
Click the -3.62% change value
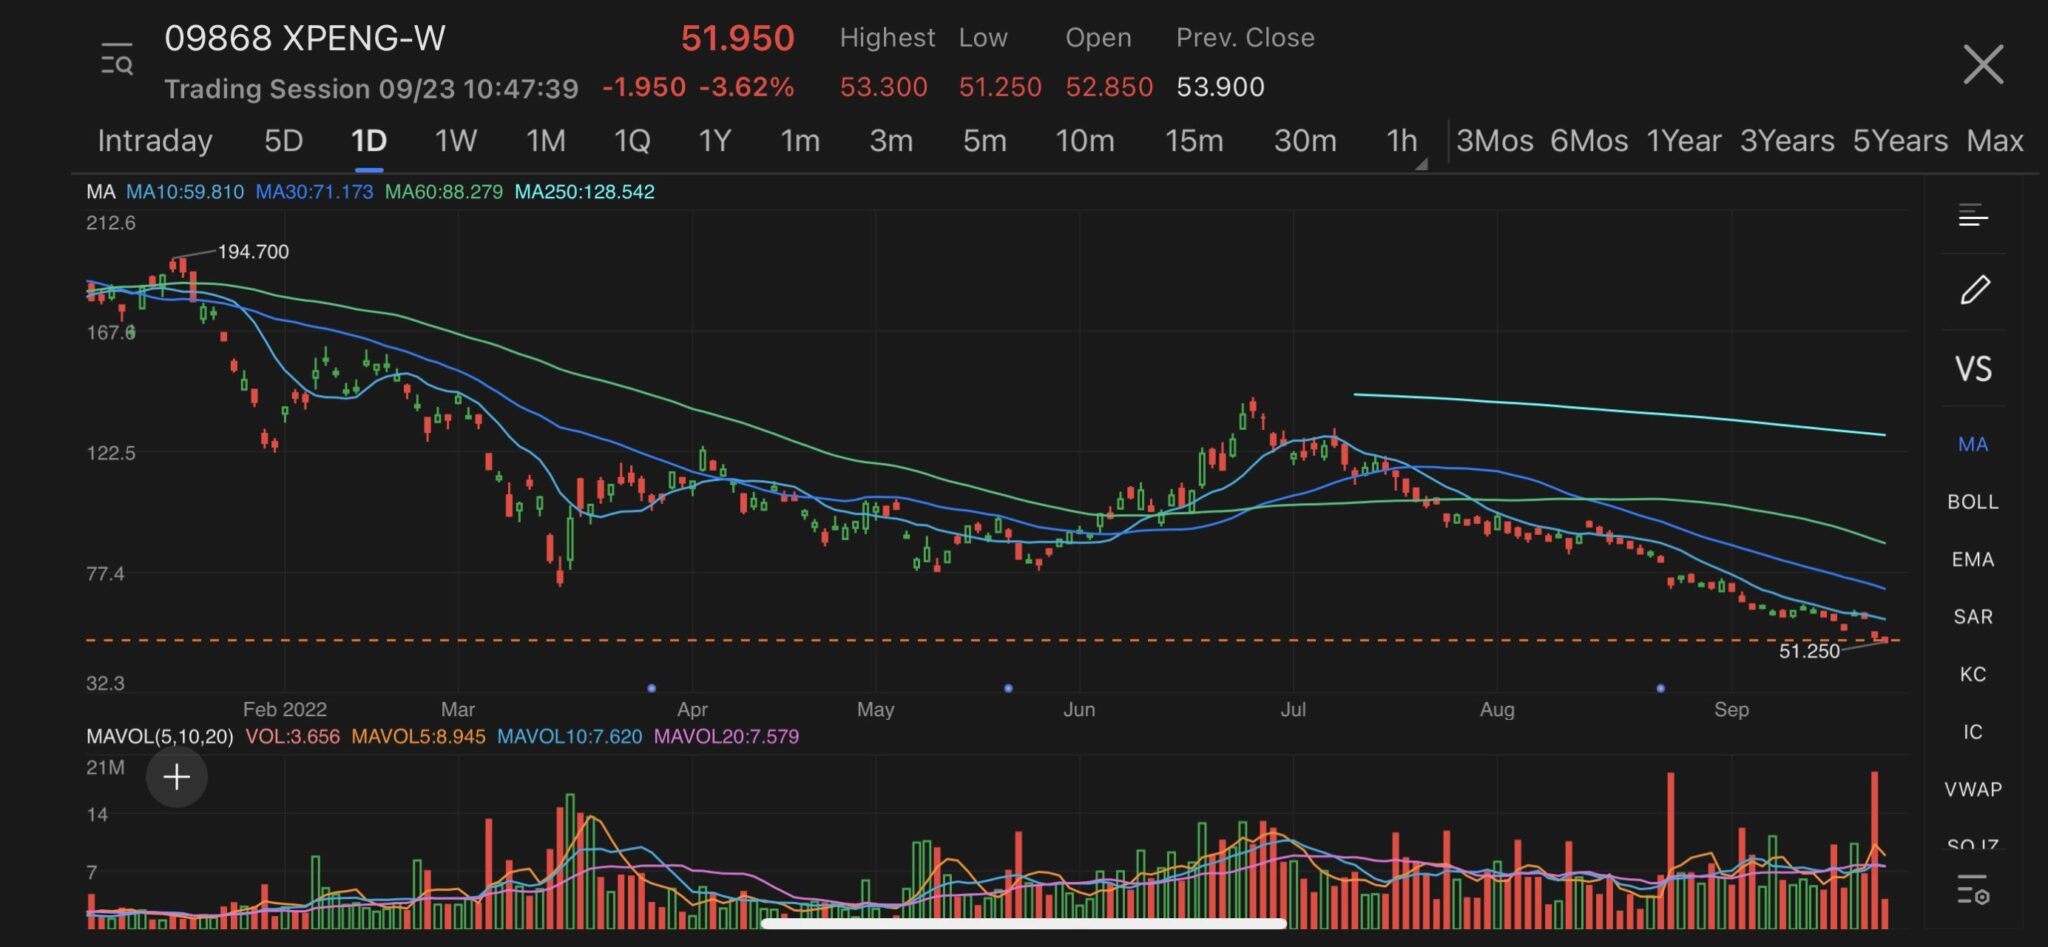click(746, 88)
